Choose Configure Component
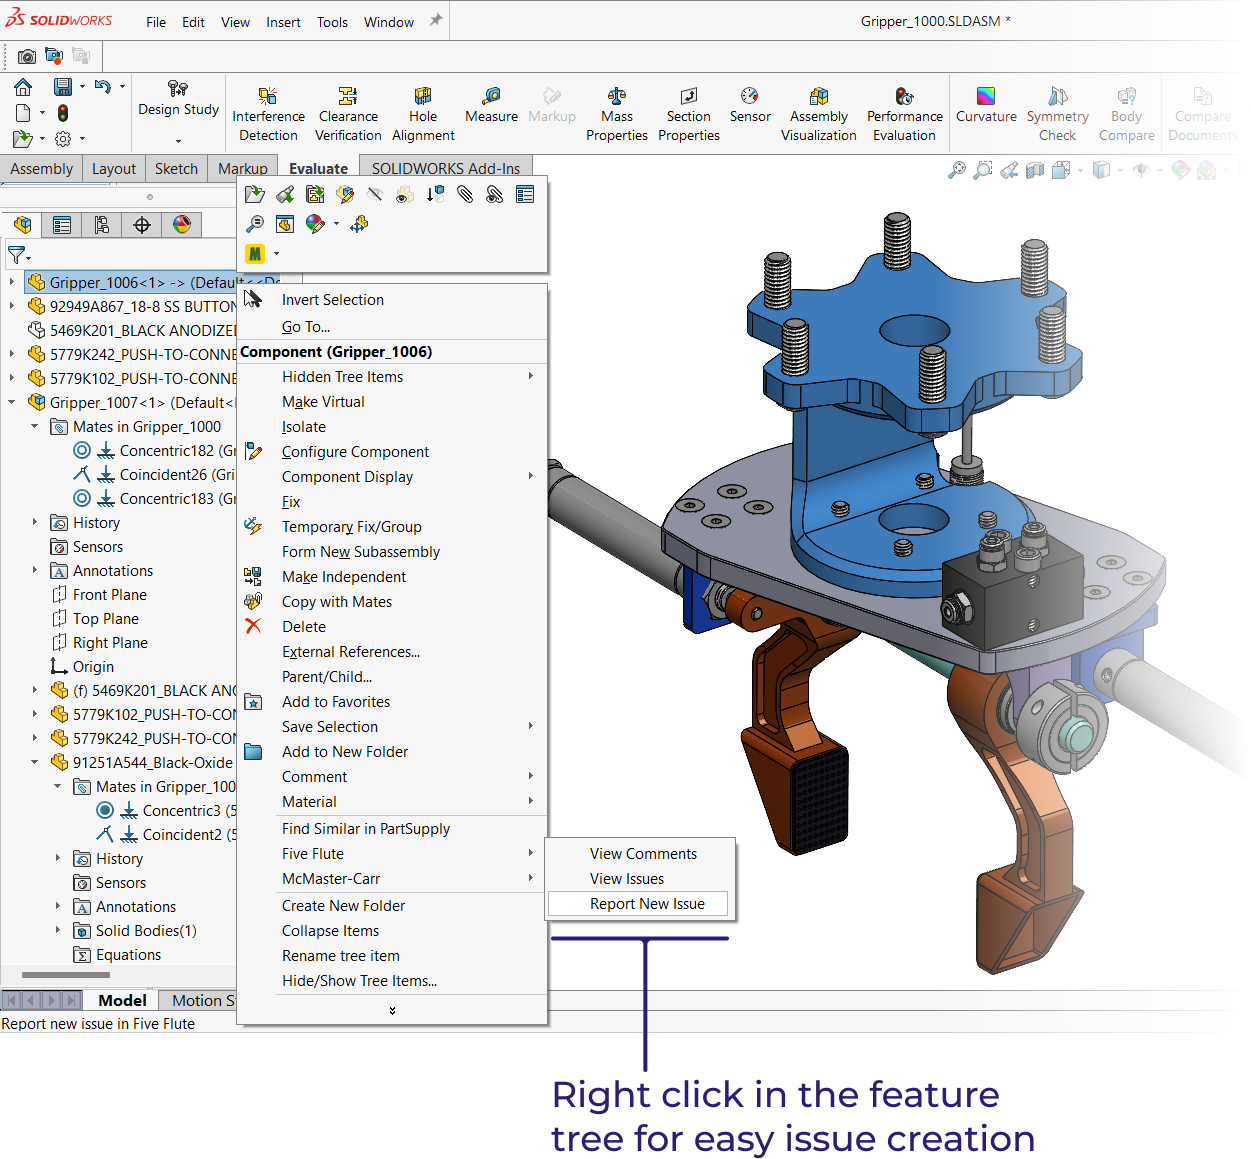This screenshot has width=1251, height=1159. coord(393,452)
